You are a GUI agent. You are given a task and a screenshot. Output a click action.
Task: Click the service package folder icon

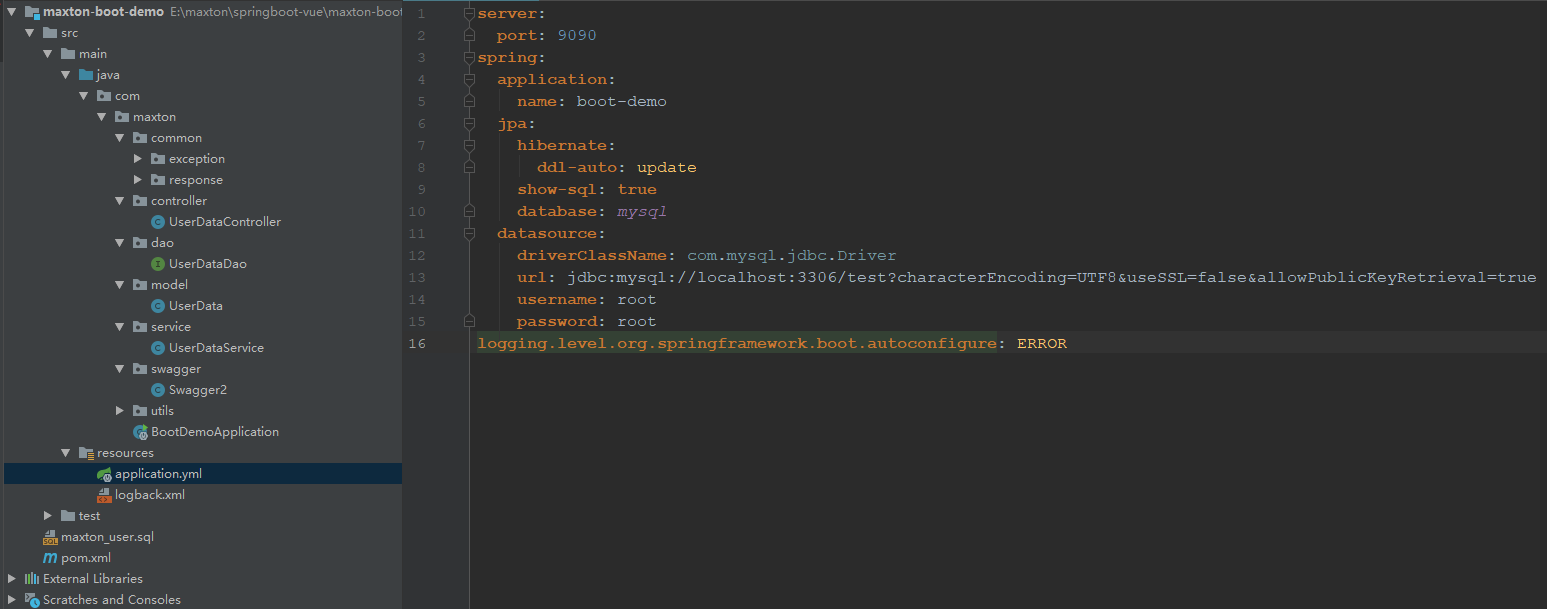pos(139,327)
